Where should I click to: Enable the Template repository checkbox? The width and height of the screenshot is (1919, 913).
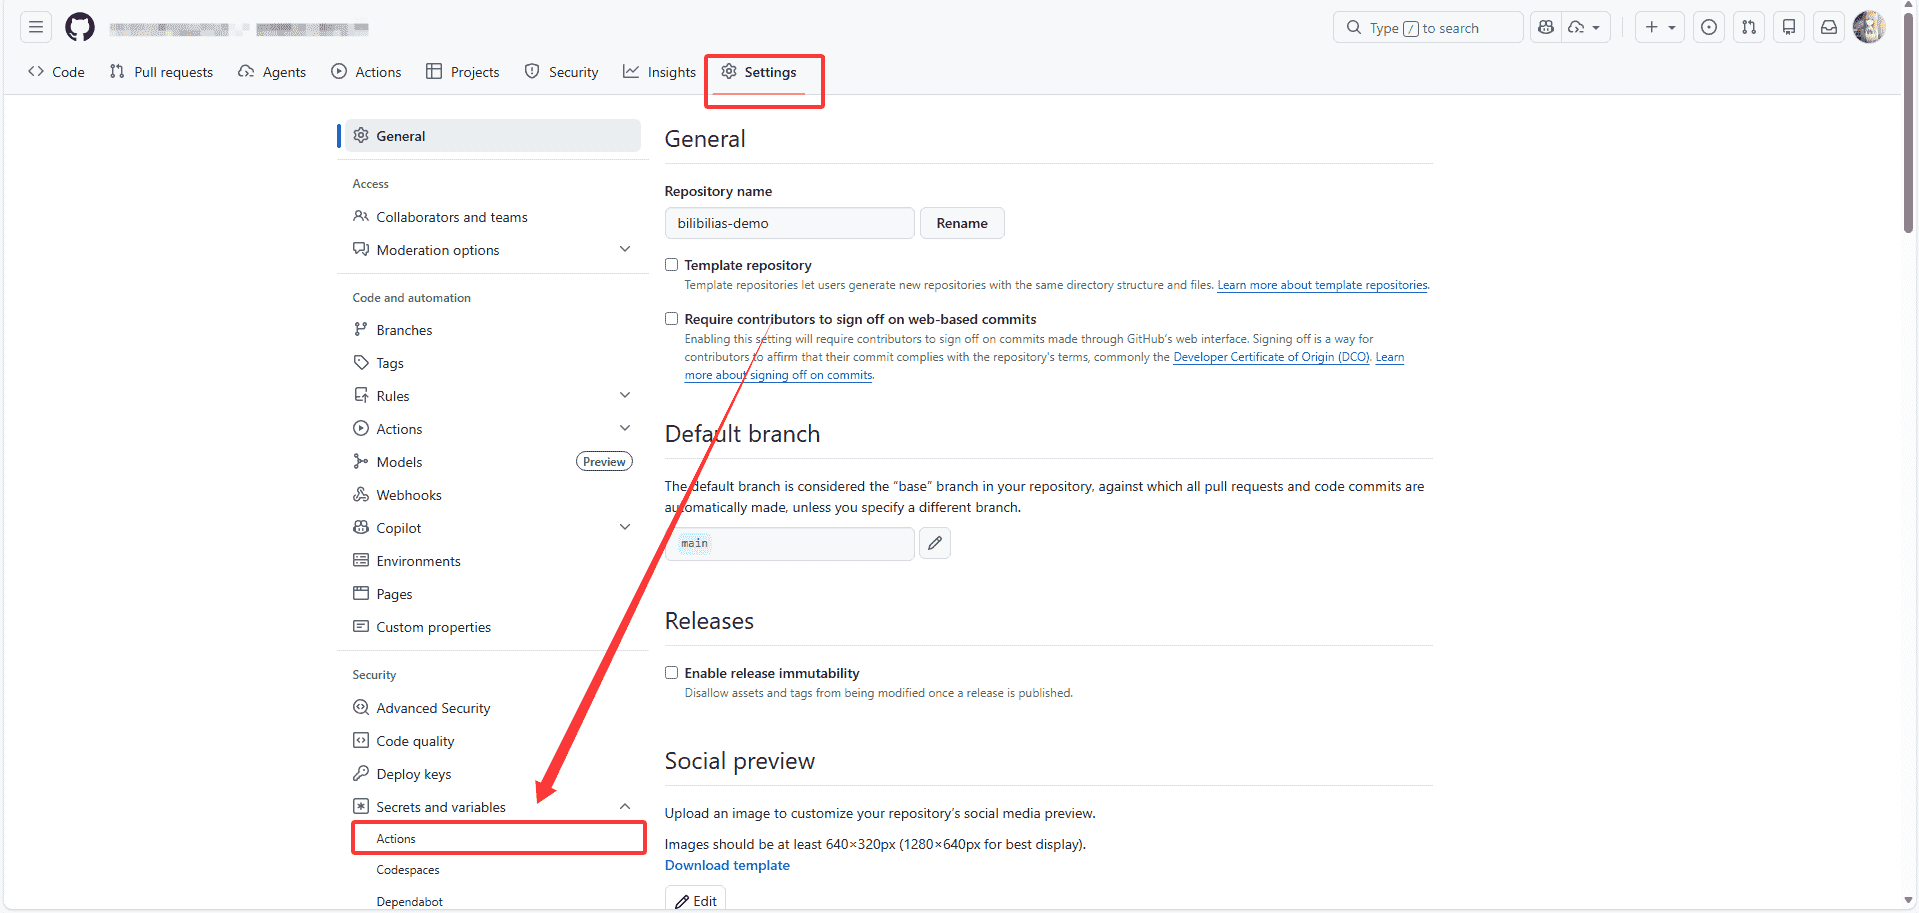pos(672,265)
